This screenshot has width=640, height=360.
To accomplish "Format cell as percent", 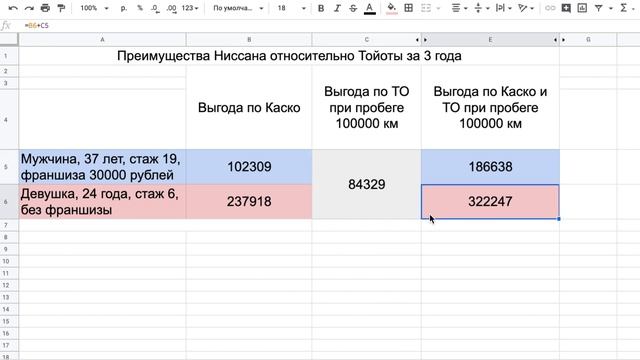I will pyautogui.click(x=140, y=8).
